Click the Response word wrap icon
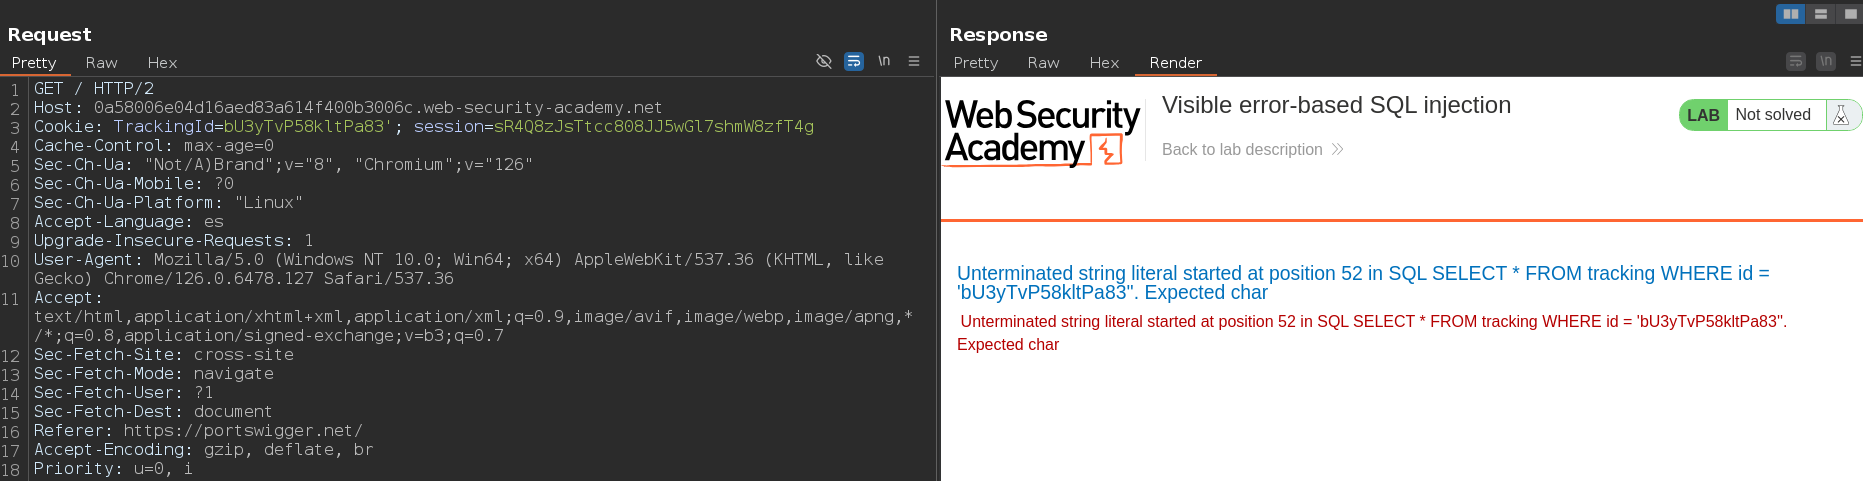Image resolution: width=1863 pixels, height=481 pixels. pyautogui.click(x=1796, y=62)
